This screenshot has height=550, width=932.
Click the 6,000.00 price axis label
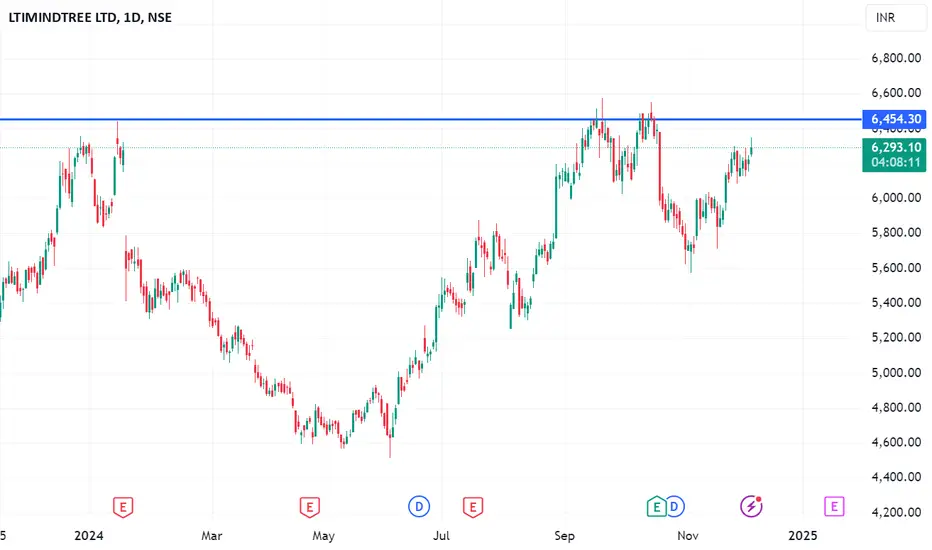coord(896,198)
